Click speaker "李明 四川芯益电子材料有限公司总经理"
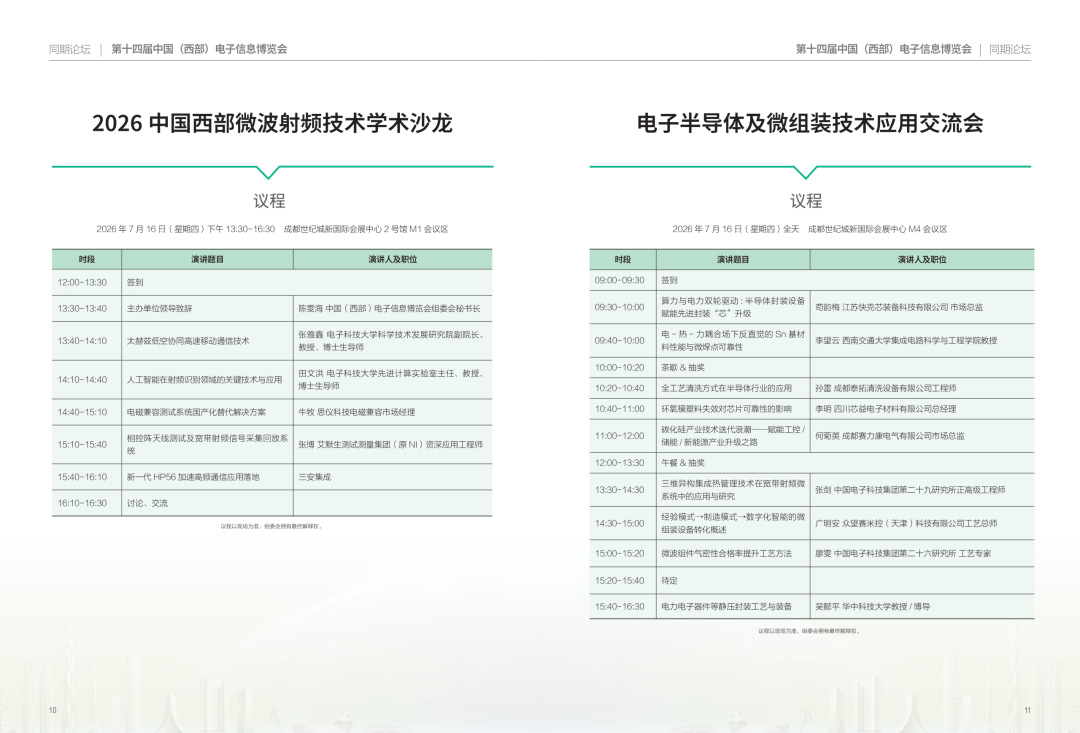 [x=886, y=409]
